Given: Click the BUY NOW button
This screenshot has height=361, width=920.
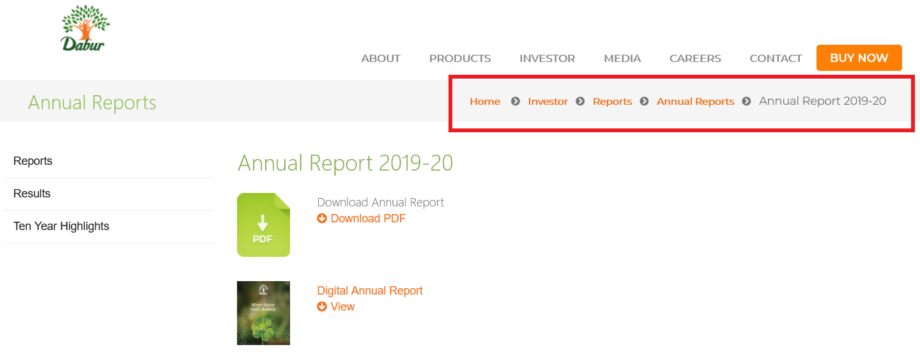Looking at the screenshot, I should tap(859, 58).
